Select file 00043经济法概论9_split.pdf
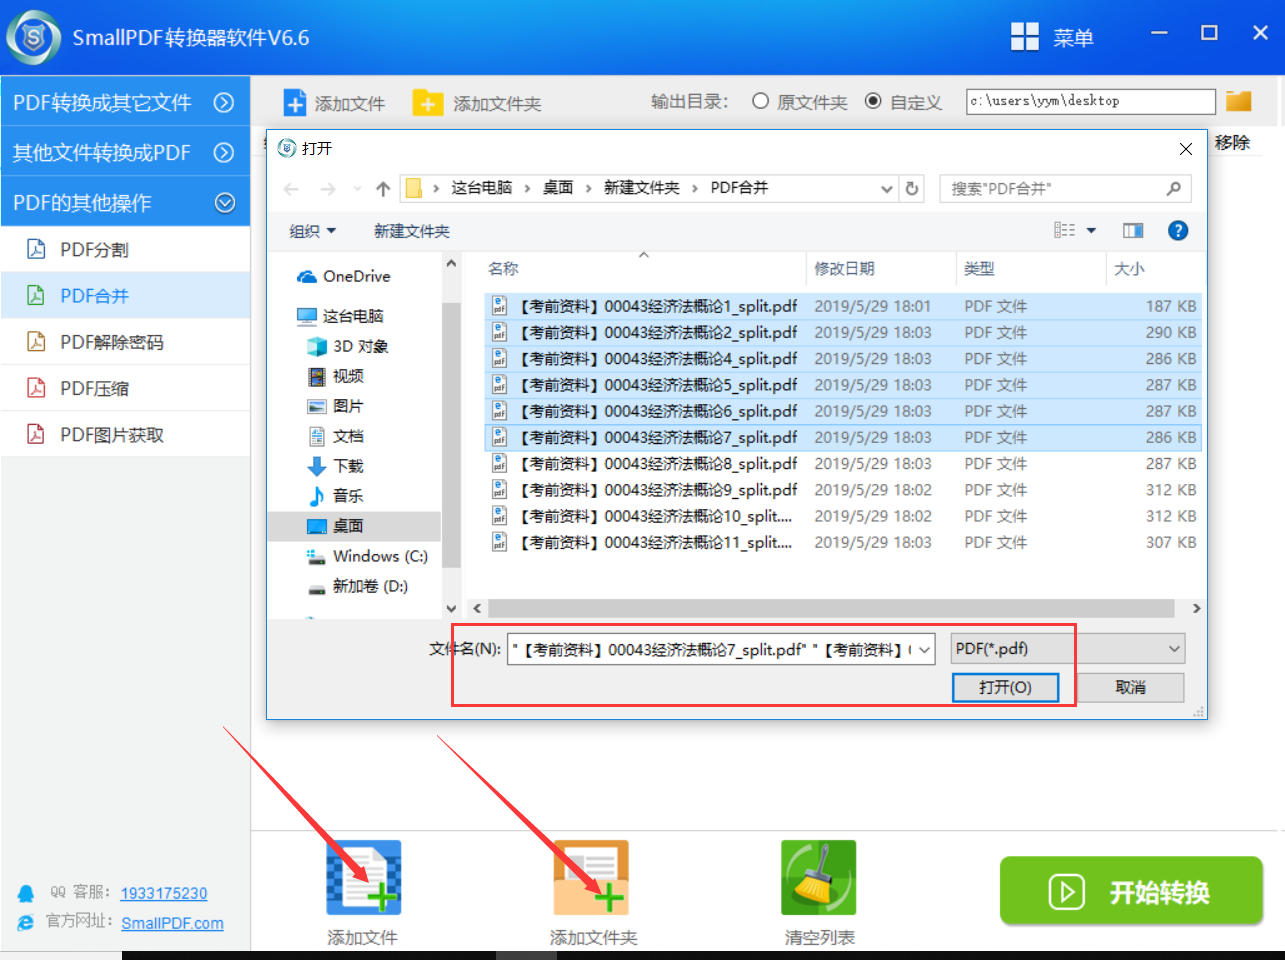Screen dimensions: 1285x960 click(x=841, y=490)
